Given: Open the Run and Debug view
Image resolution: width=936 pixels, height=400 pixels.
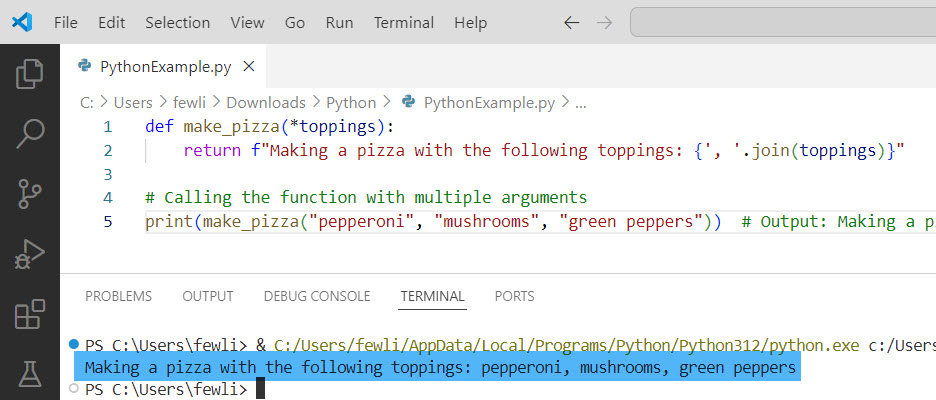Looking at the screenshot, I should pyautogui.click(x=30, y=254).
